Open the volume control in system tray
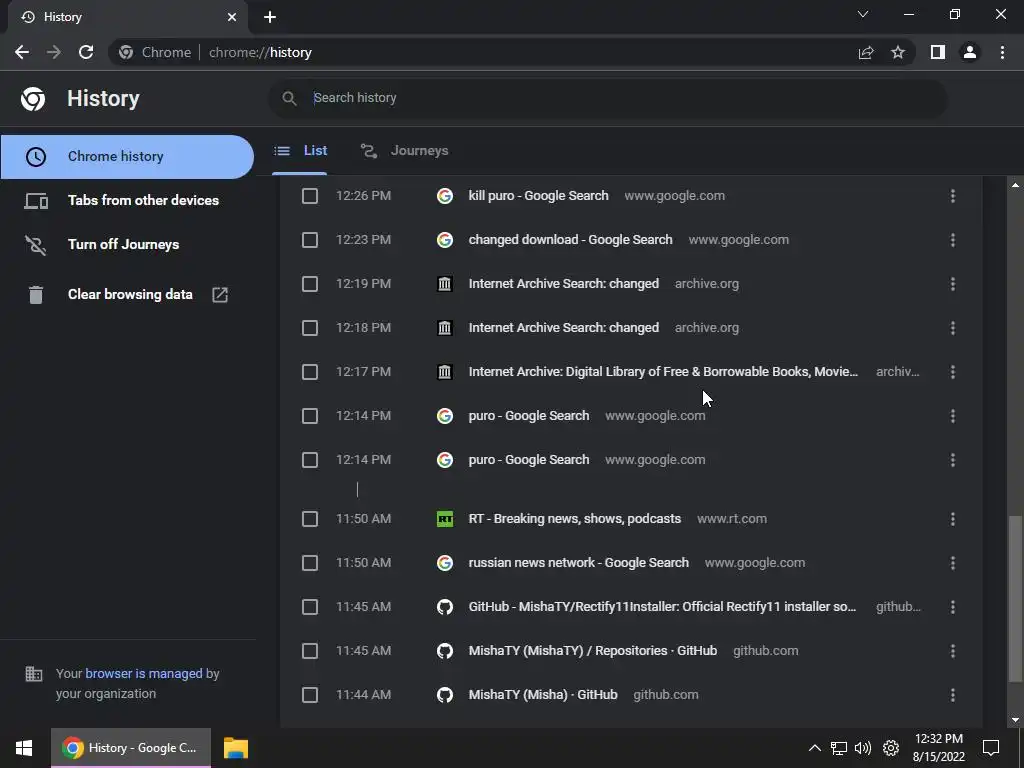This screenshot has height=768, width=1024. tap(863, 748)
